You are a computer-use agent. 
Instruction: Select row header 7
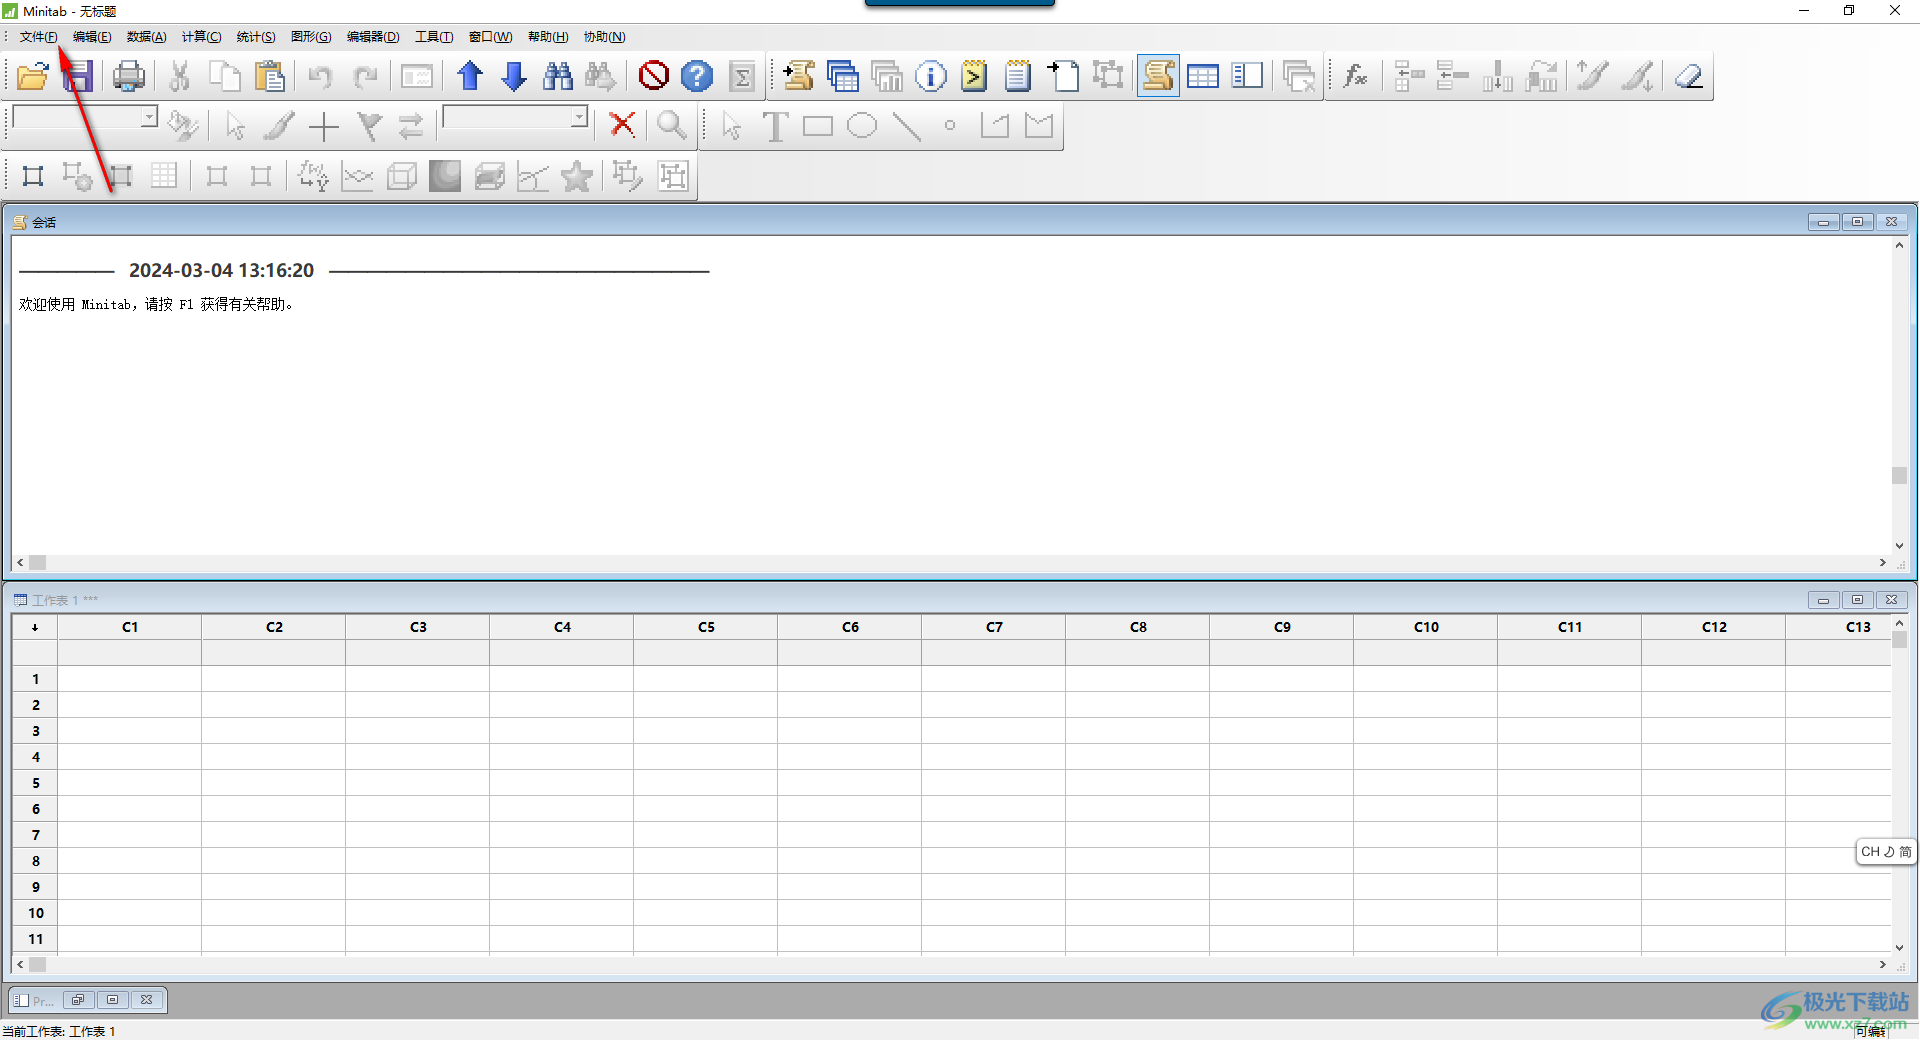[x=36, y=835]
